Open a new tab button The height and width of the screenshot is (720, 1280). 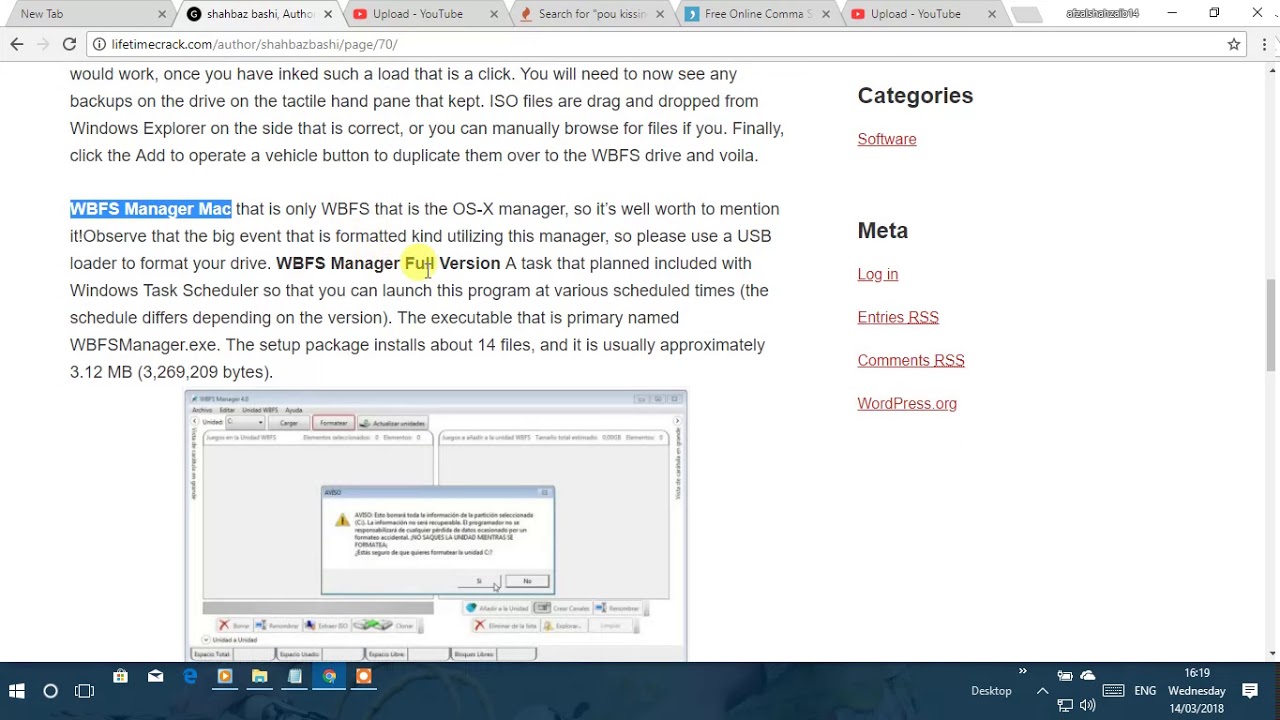(x=1026, y=15)
